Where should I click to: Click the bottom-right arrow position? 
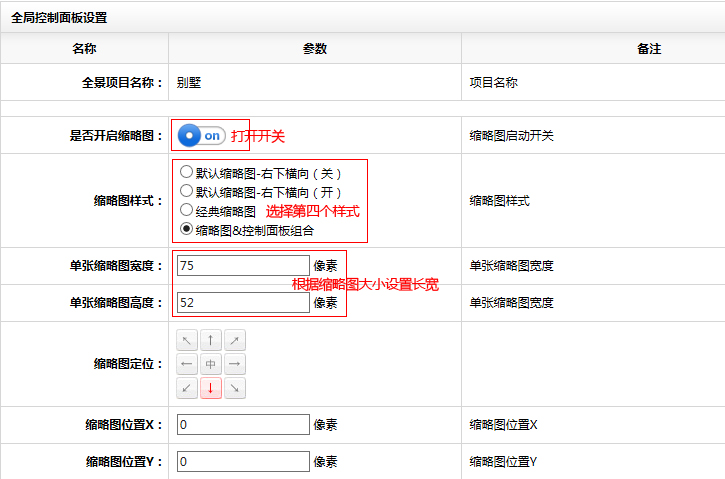point(234,388)
